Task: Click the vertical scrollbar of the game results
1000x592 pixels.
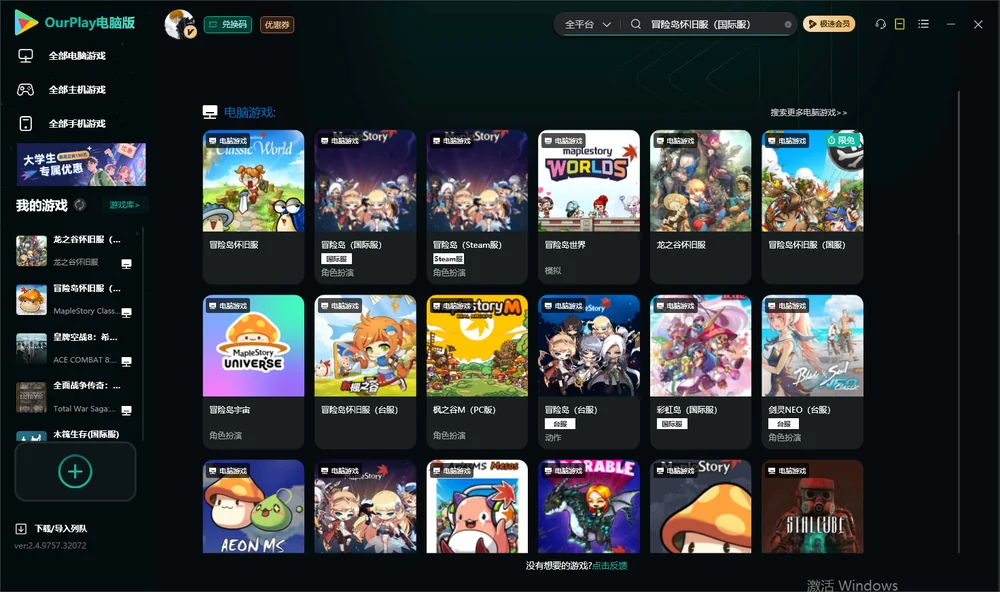Action: tap(958, 322)
